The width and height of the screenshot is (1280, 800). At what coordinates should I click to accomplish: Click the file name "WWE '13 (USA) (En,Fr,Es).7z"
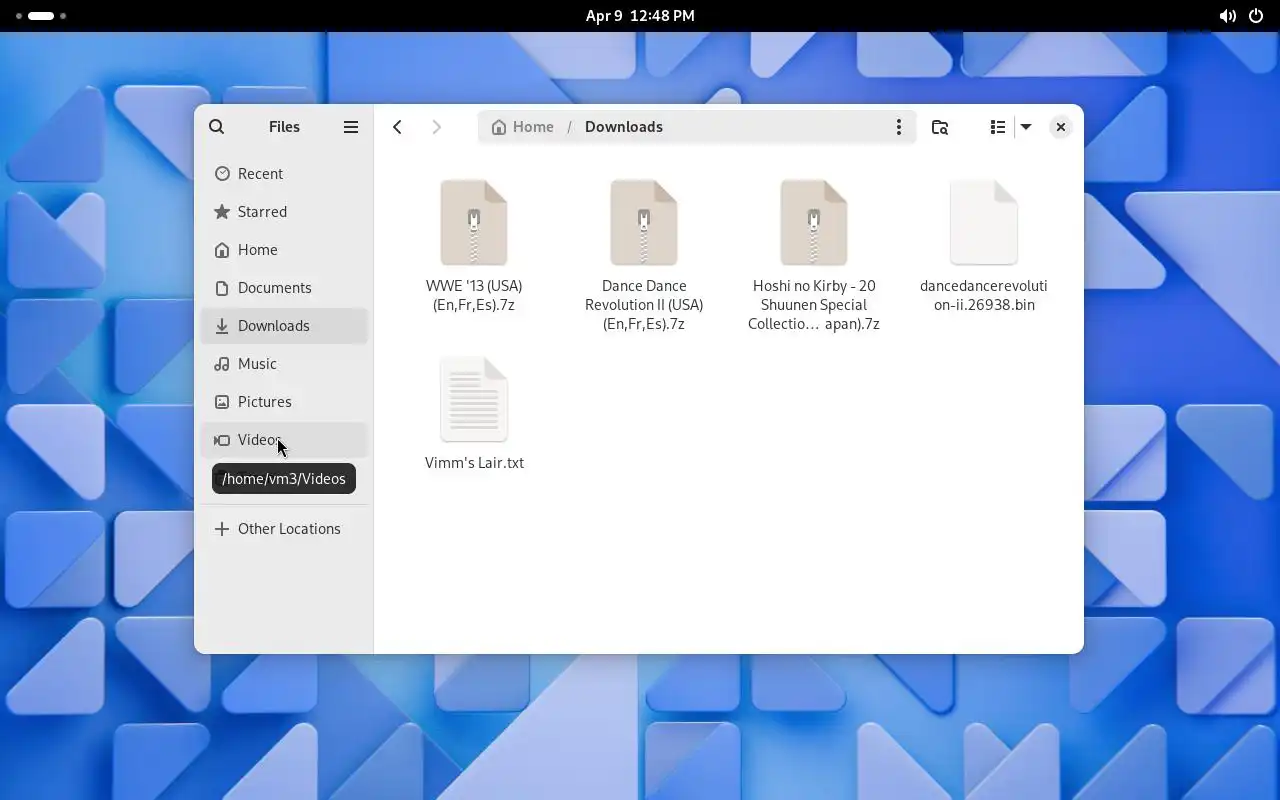474,295
